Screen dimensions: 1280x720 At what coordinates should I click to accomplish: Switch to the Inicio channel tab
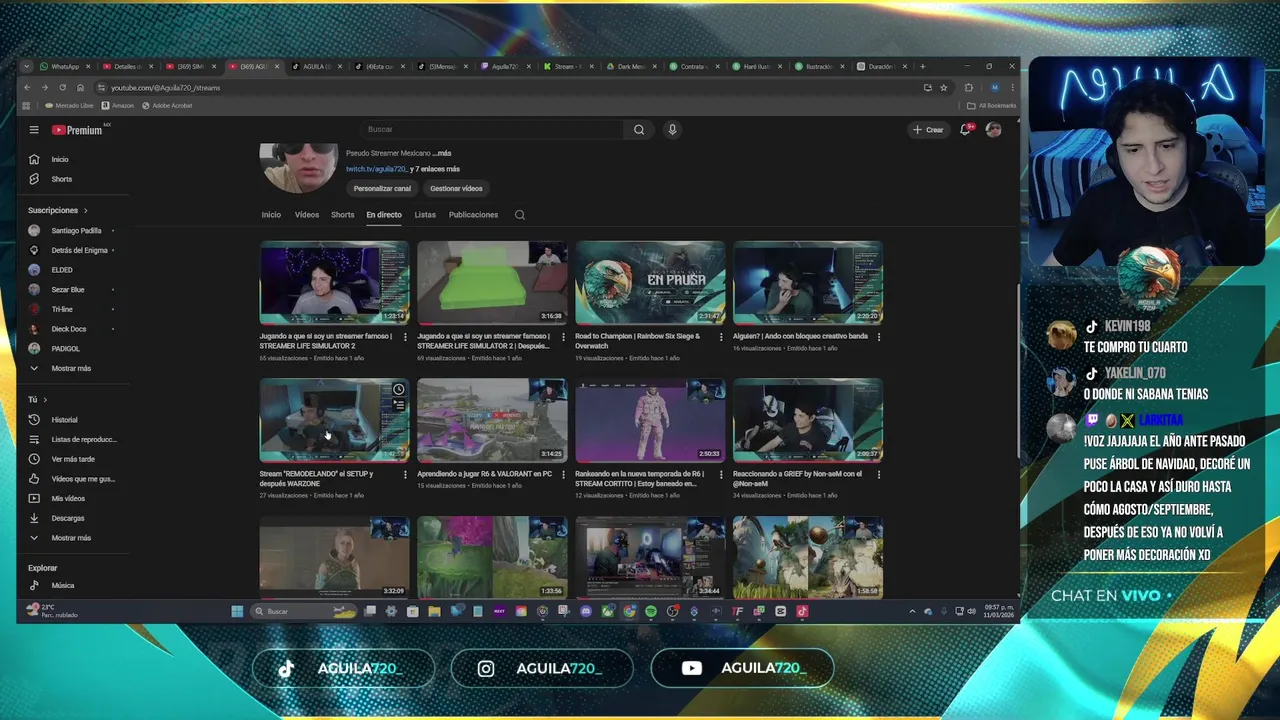[x=271, y=215]
